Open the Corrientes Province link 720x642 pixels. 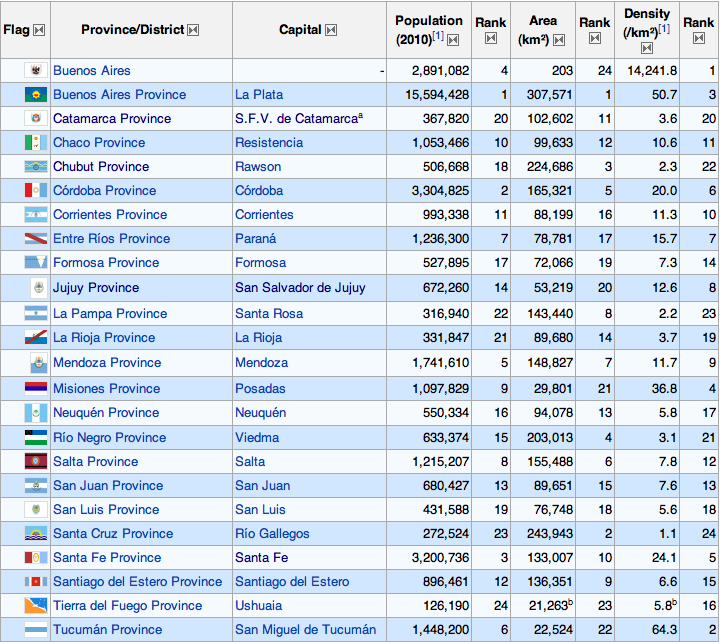(110, 214)
